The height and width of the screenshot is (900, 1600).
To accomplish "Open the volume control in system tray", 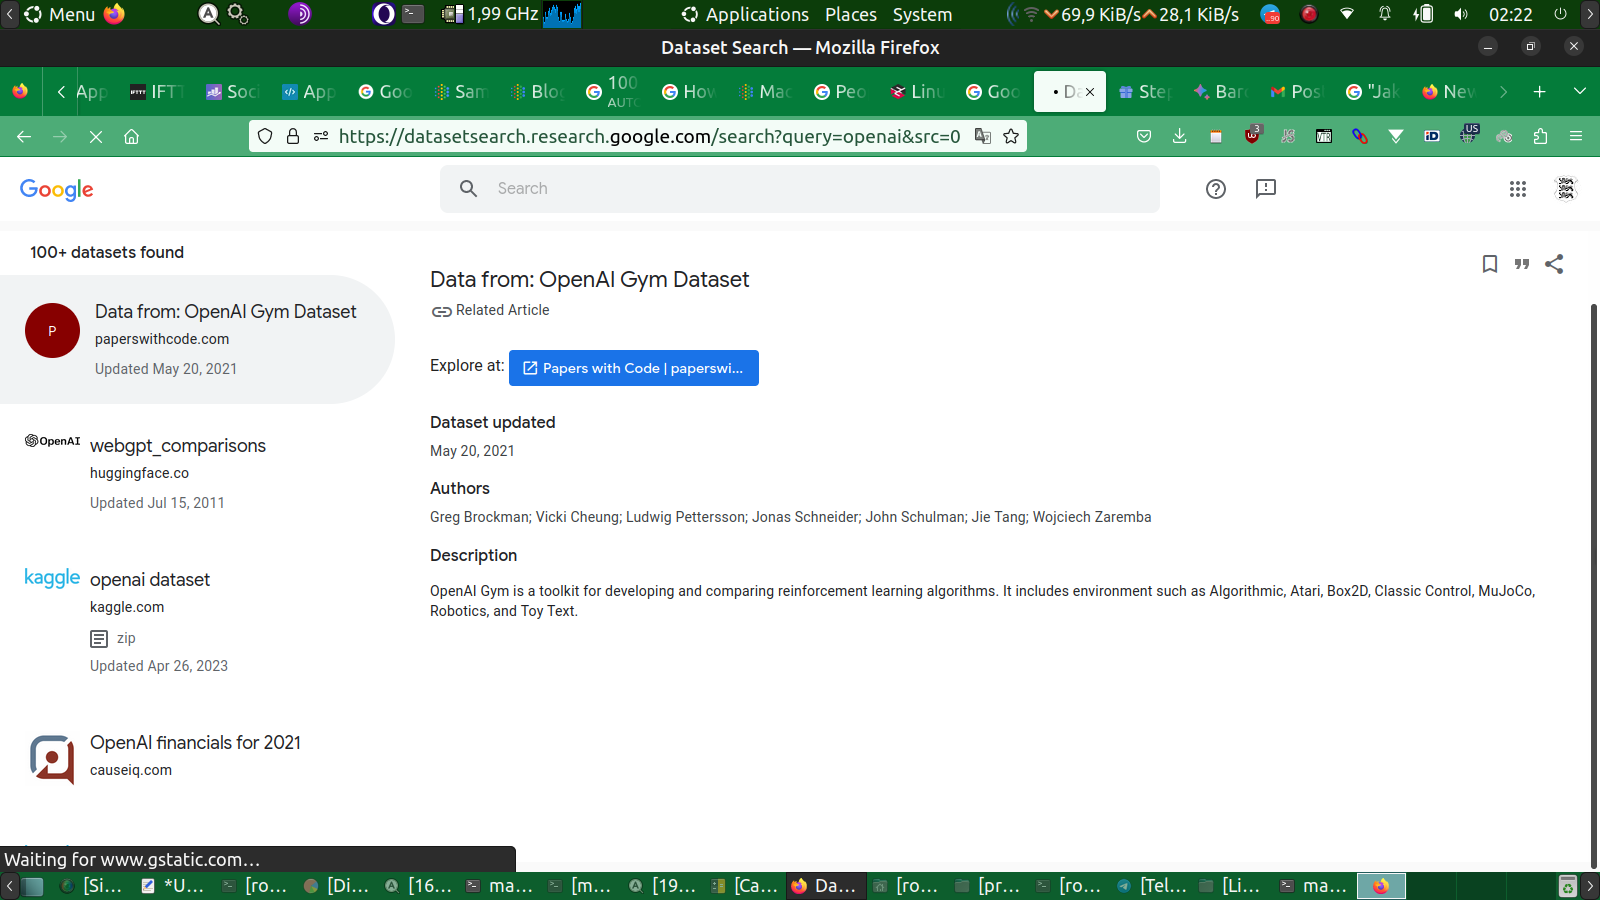I will pos(1461,14).
